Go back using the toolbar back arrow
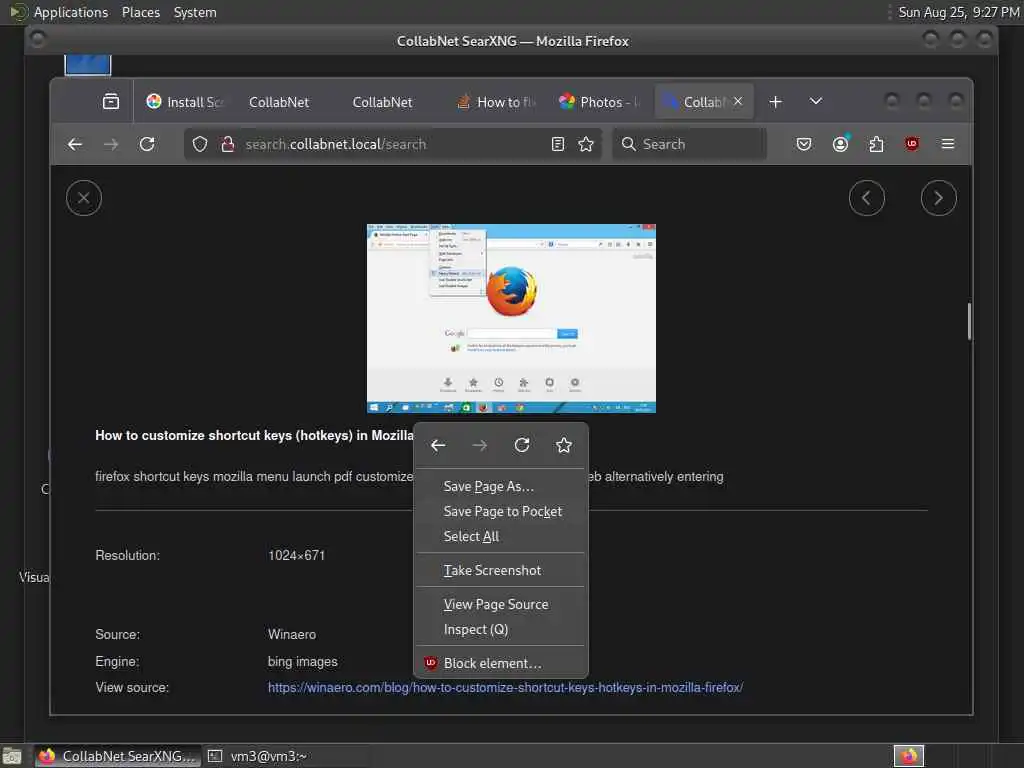 coord(75,144)
